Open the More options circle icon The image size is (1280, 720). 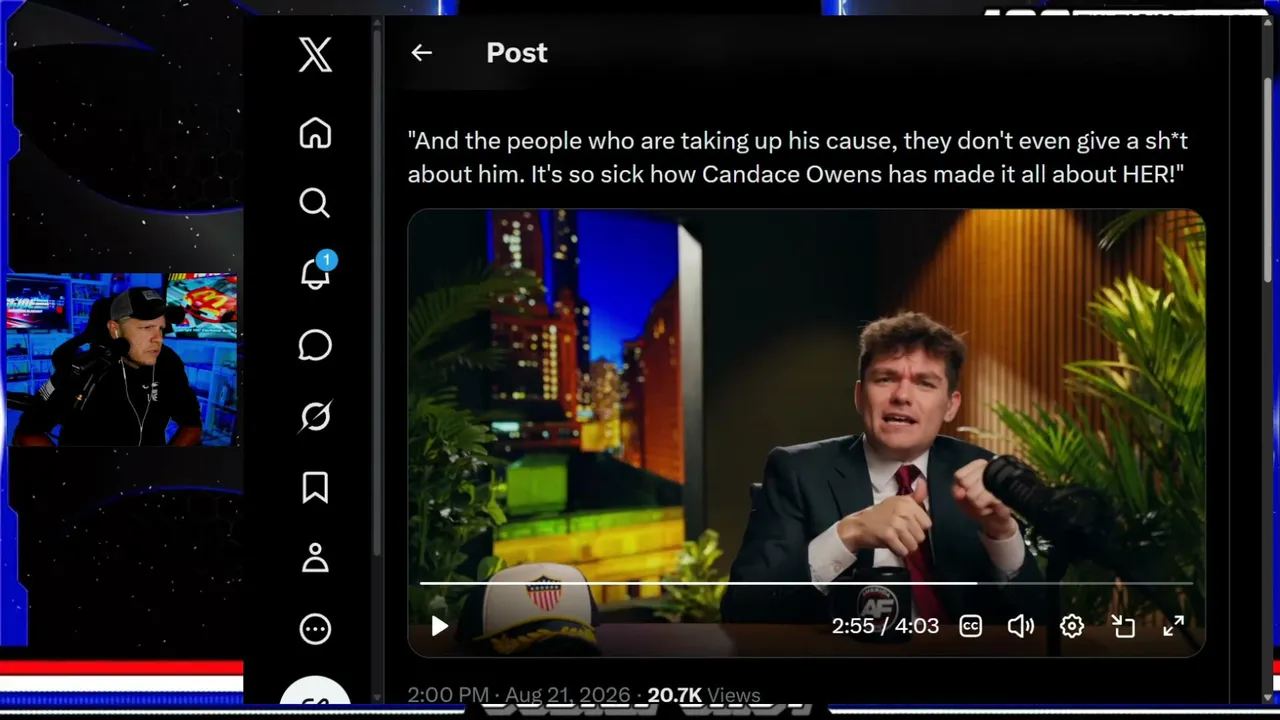pos(315,629)
